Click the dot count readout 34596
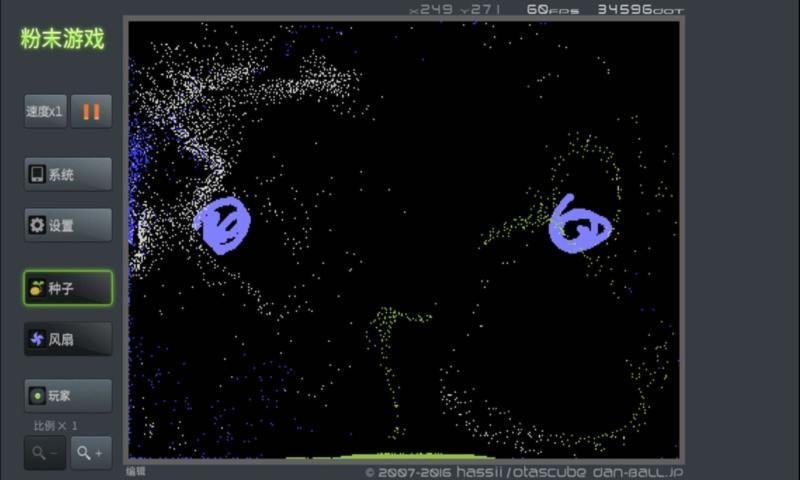The height and width of the screenshot is (480, 800). [x=640, y=9]
